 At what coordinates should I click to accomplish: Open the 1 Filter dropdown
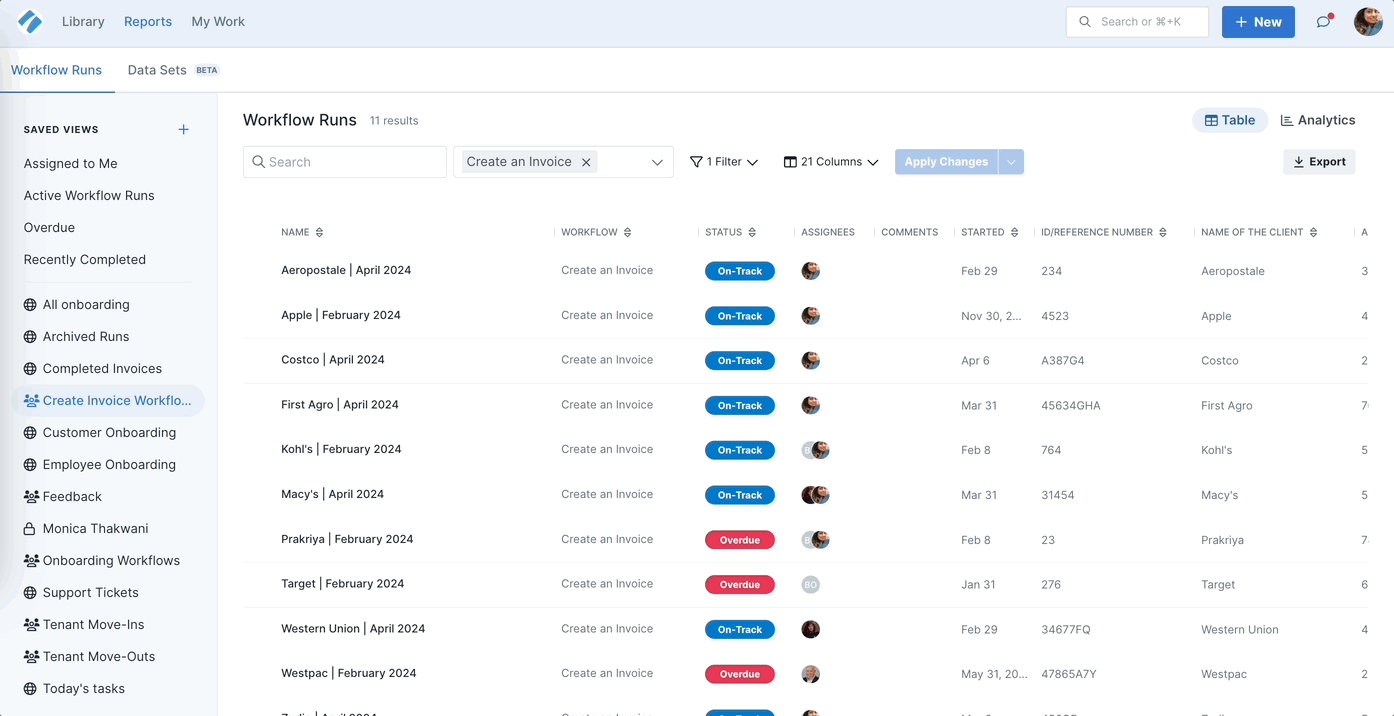pos(724,162)
